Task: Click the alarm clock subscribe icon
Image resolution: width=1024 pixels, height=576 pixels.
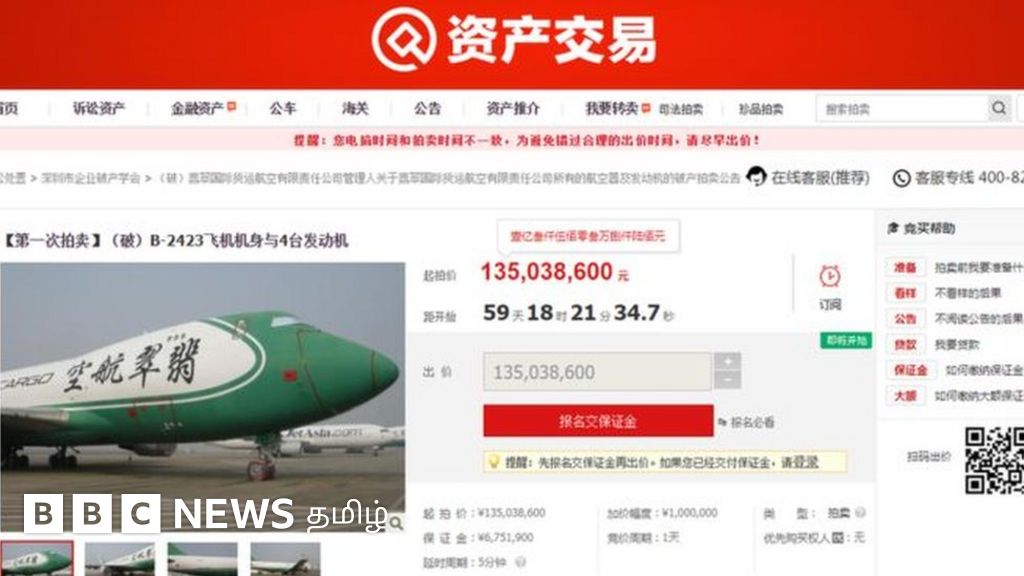Action: point(830,276)
